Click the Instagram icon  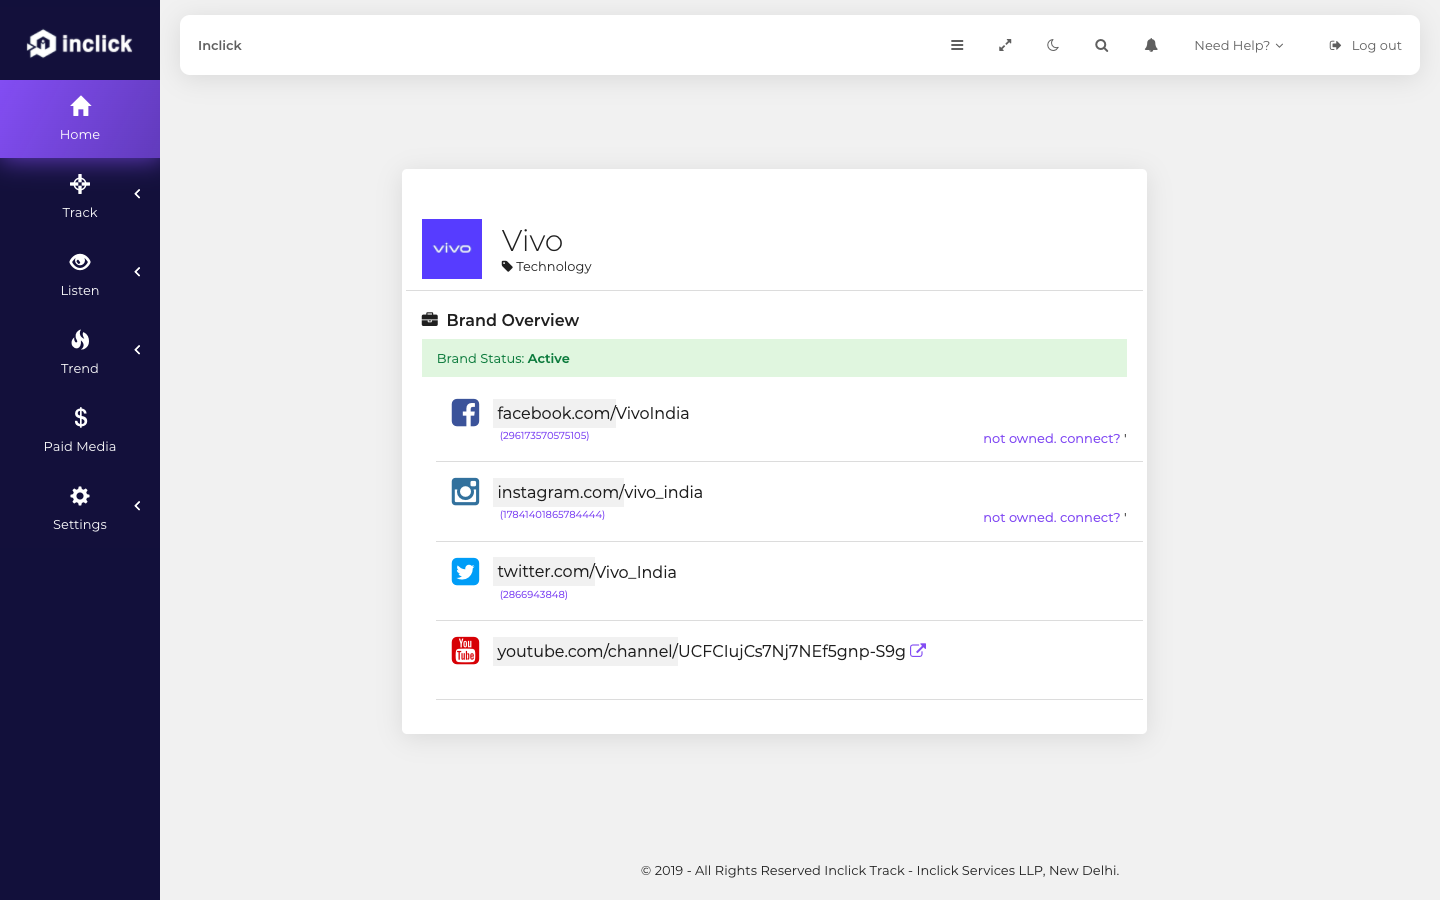pyautogui.click(x=465, y=491)
